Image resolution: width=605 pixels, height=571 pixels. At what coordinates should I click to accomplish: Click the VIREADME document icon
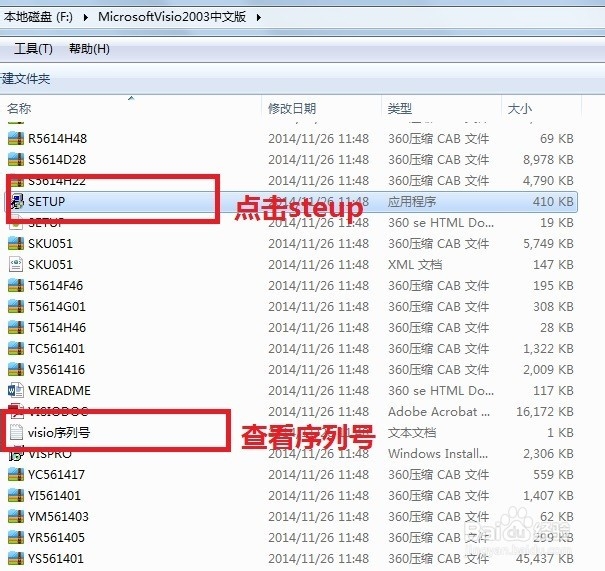[16, 390]
